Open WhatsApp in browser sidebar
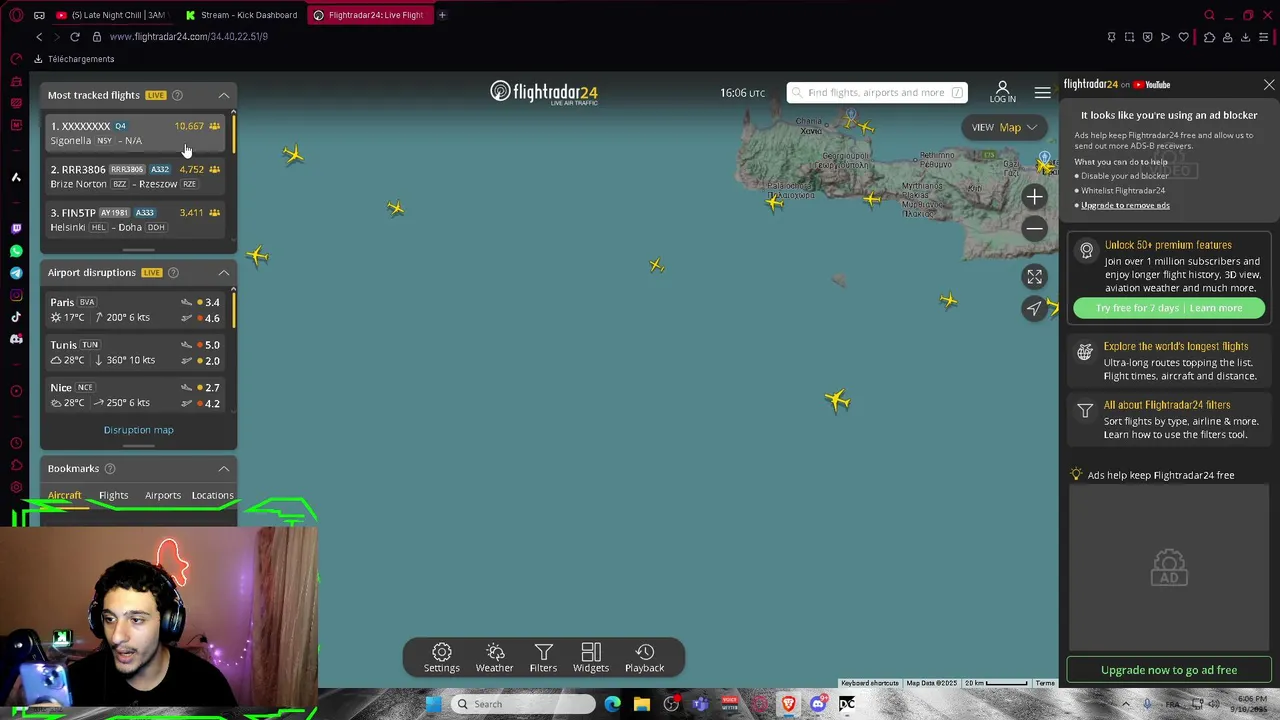Screen dimensions: 1280x720 (x=16, y=251)
